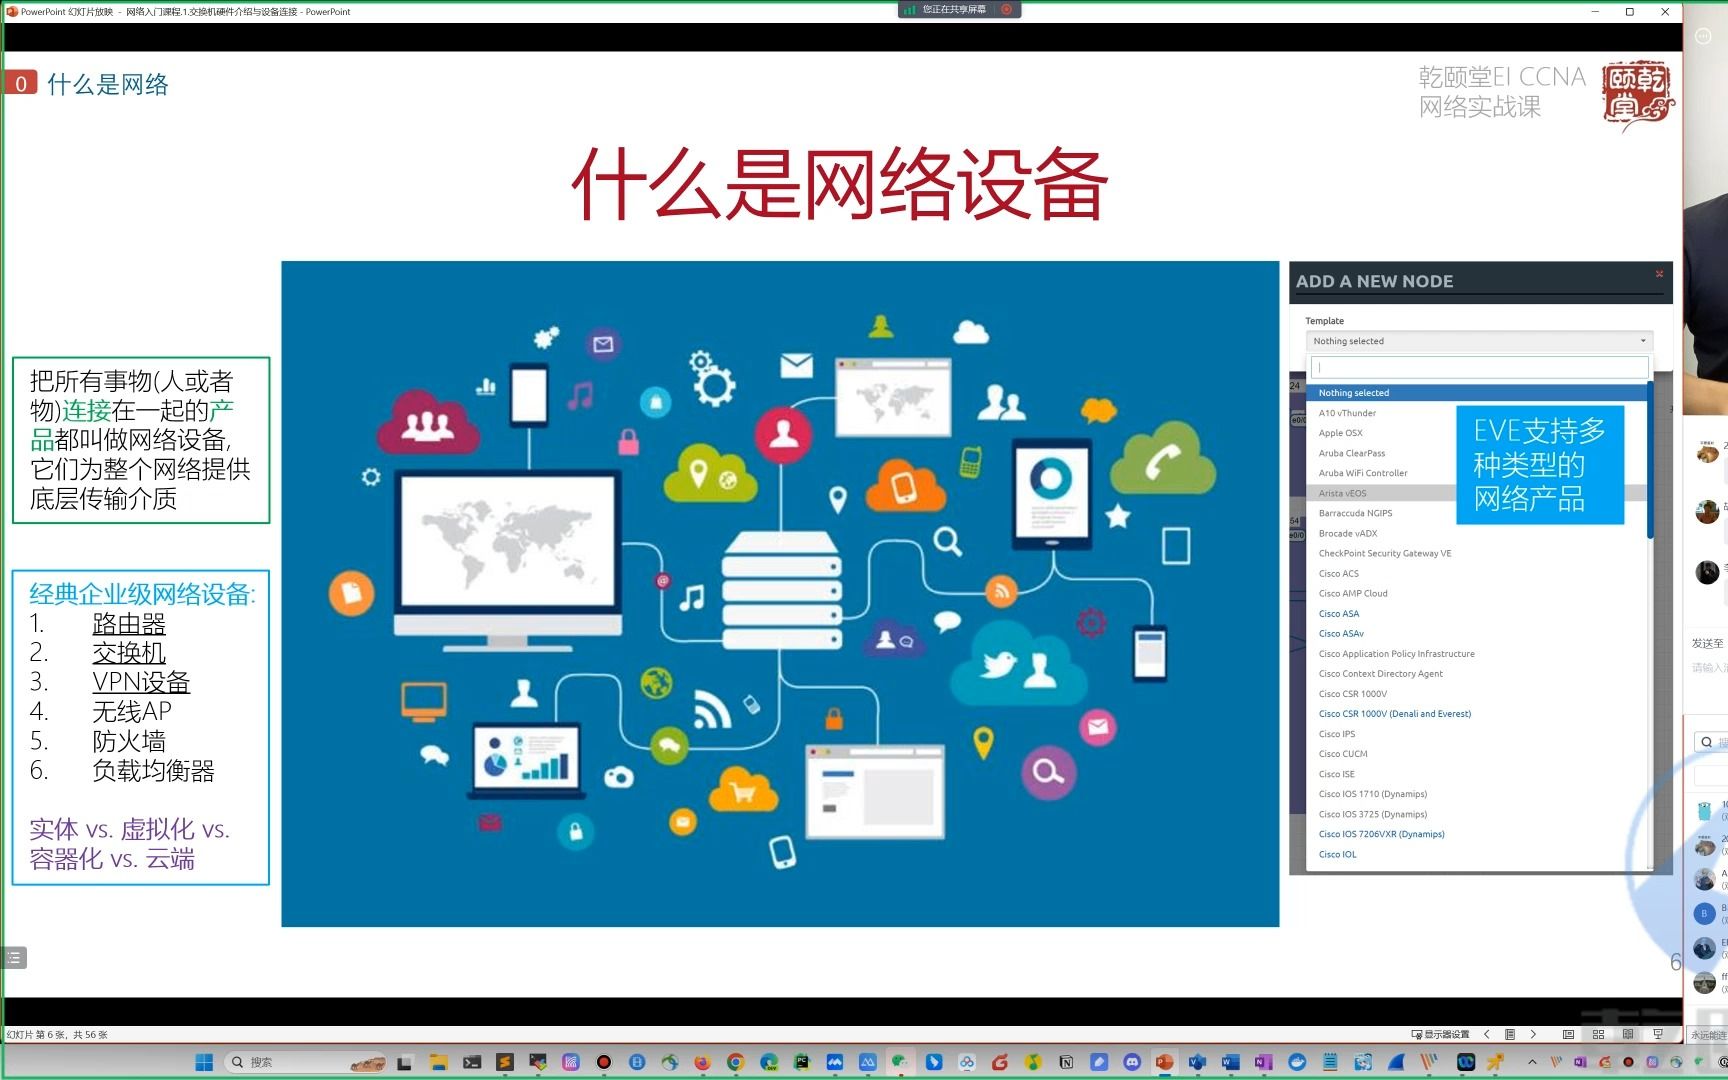Image resolution: width=1728 pixels, height=1080 pixels.
Task: Open WeChat from the taskbar
Action: coord(900,1062)
